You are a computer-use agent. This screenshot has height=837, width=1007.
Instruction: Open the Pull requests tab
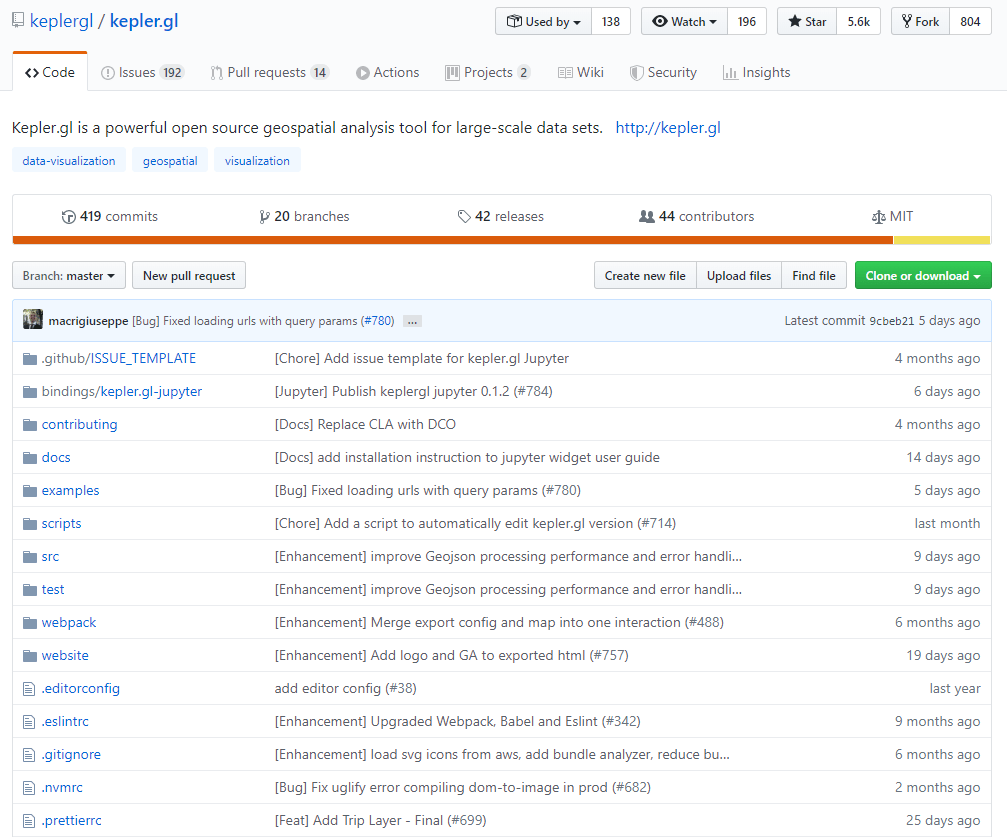pos(268,72)
